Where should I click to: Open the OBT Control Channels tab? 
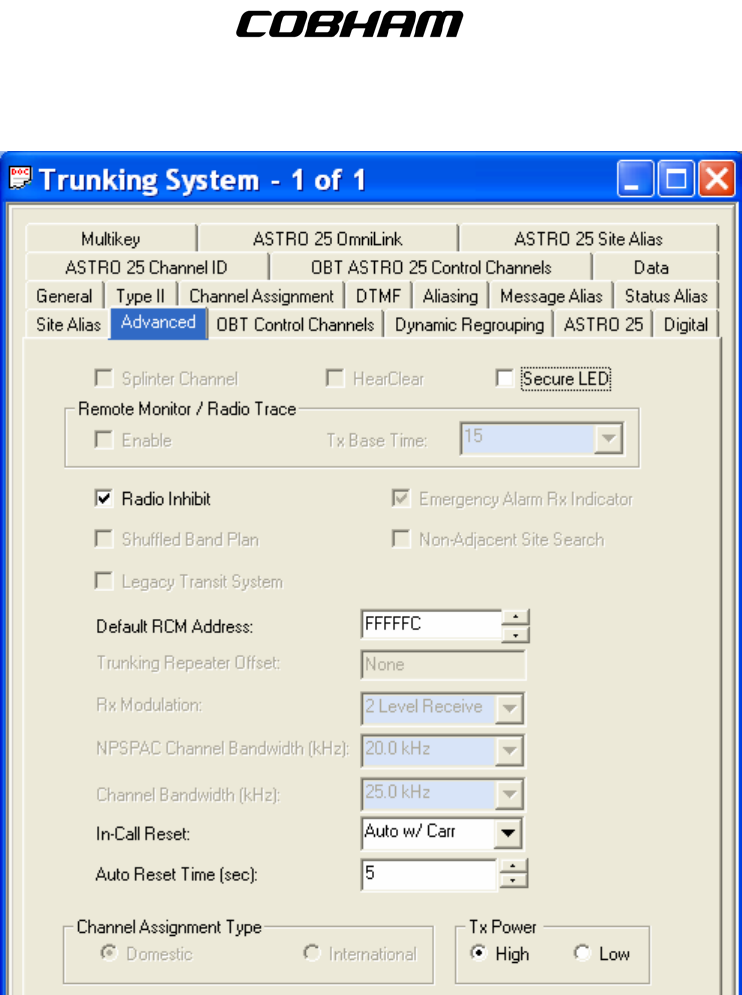(295, 324)
